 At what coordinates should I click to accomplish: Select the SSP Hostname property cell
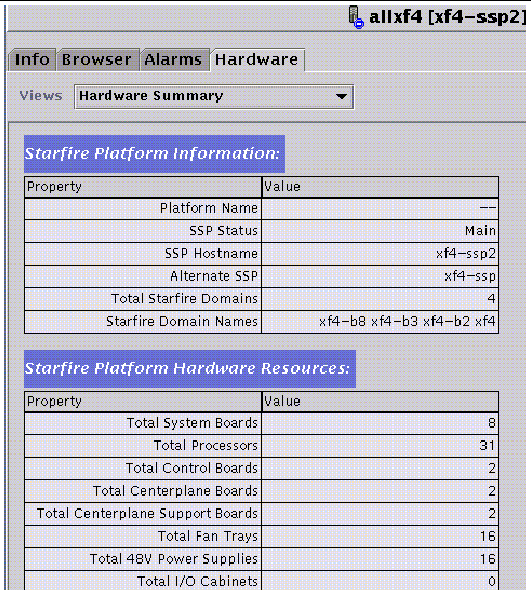click(143, 254)
